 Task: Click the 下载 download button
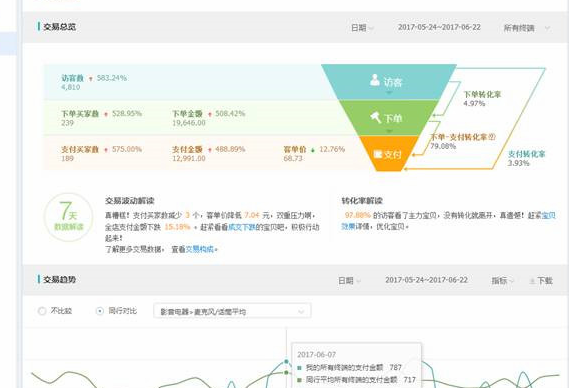coord(541,281)
